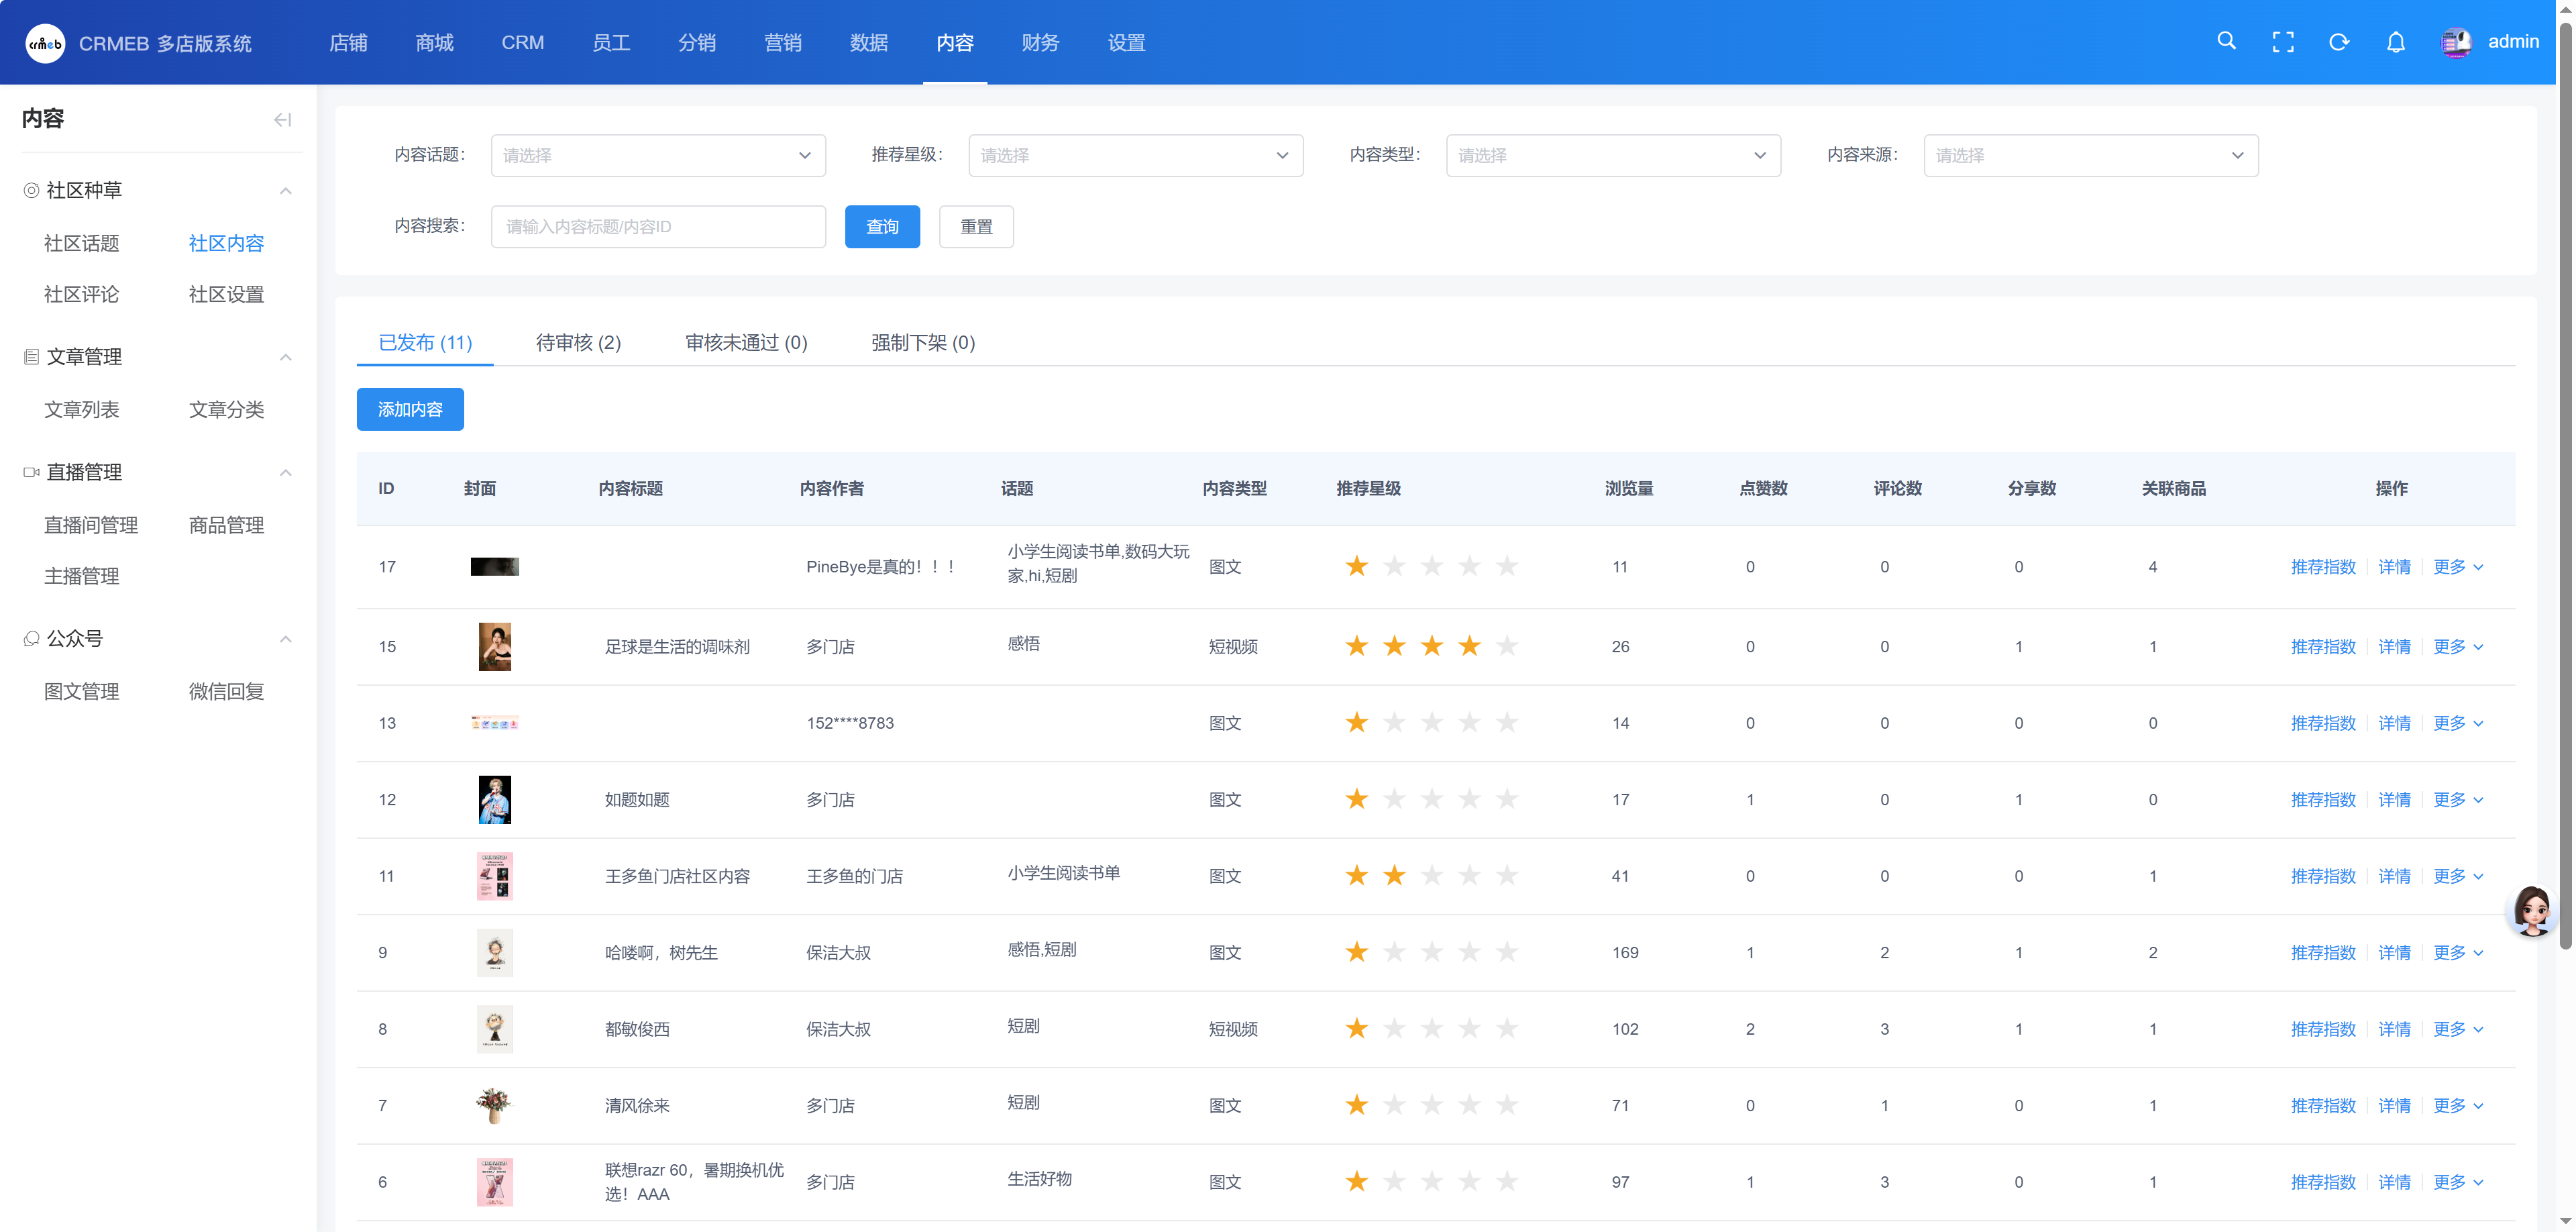The image size is (2576, 1232).
Task: Click the refresh page icon
Action: pos(2339,42)
